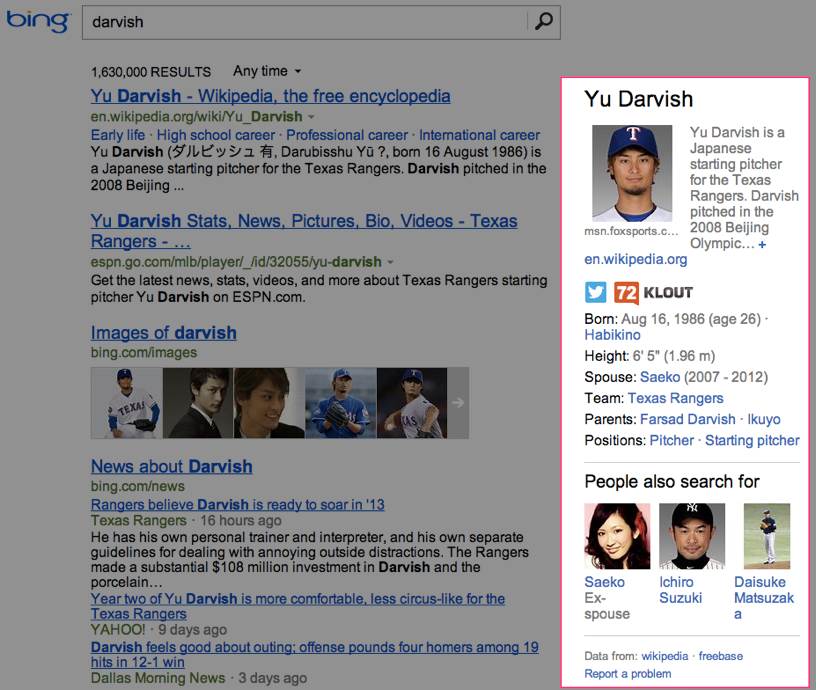This screenshot has width=816, height=690.
Task: Open fifth thumbnail pitcher throwing ball
Action: click(x=412, y=403)
